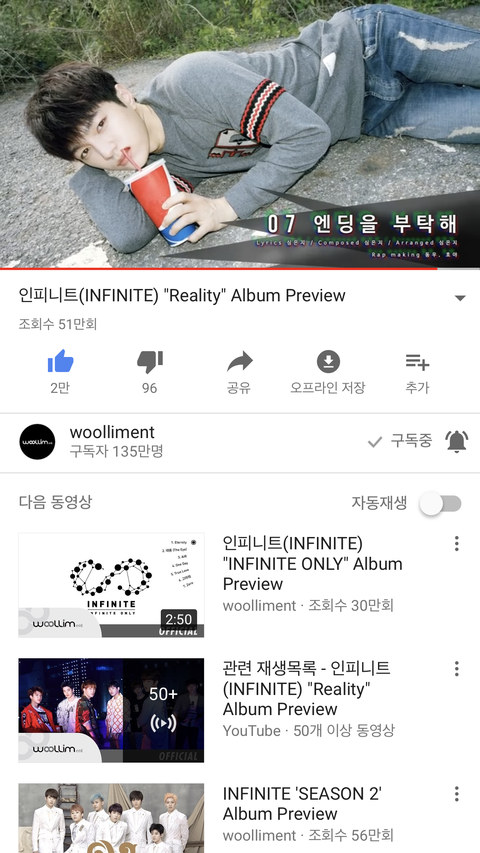The image size is (480, 853).
Task: Toggle the 자동재생 autoplay switch
Action: [440, 504]
